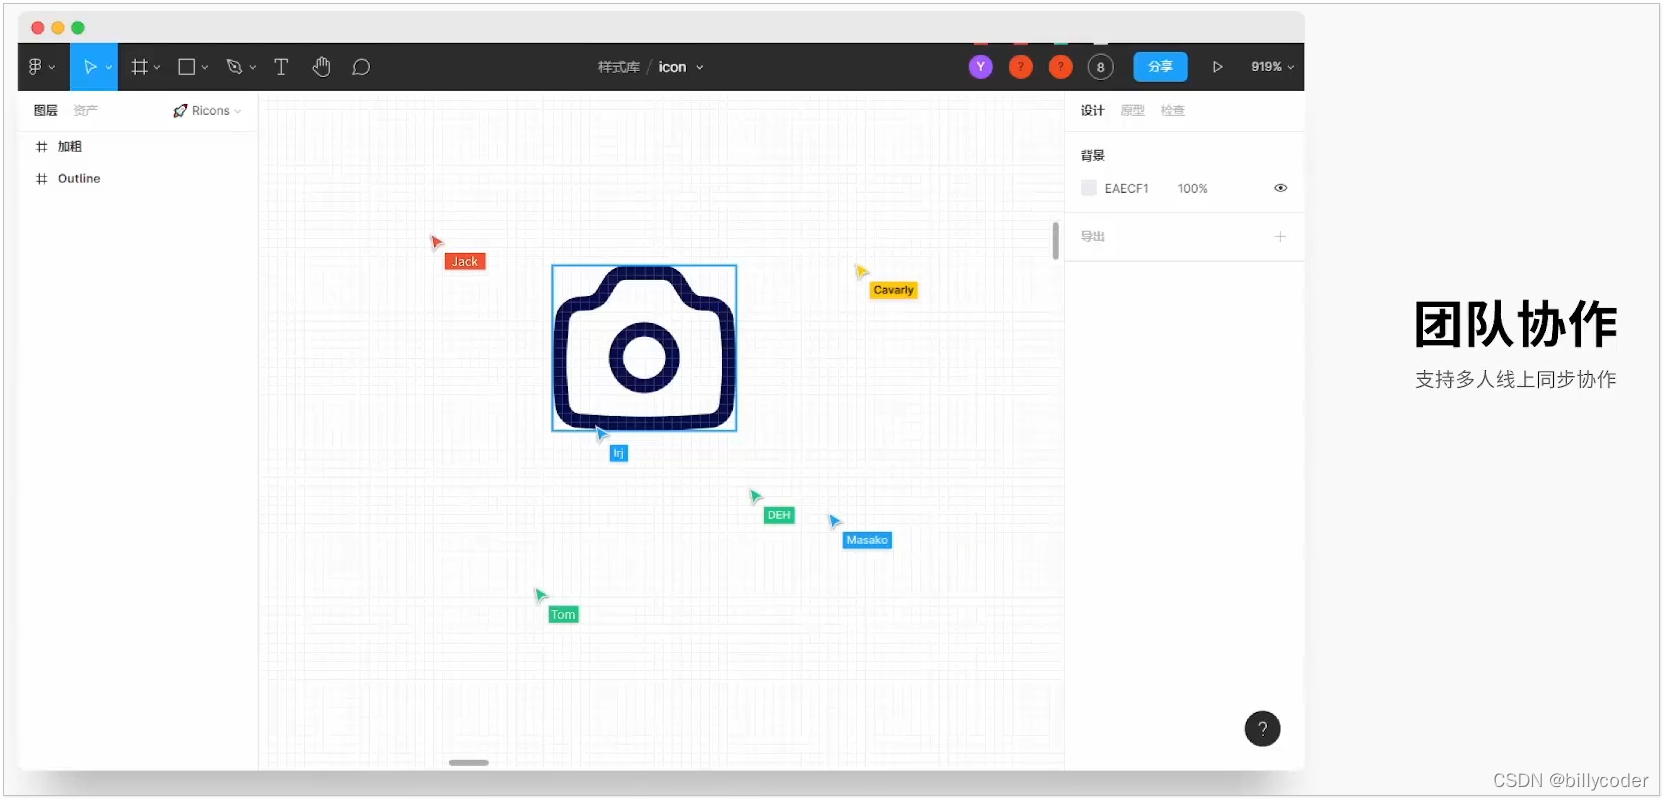This screenshot has height=800, width=1664.
Task: Click the red macOS close window button
Action: pos(38,28)
